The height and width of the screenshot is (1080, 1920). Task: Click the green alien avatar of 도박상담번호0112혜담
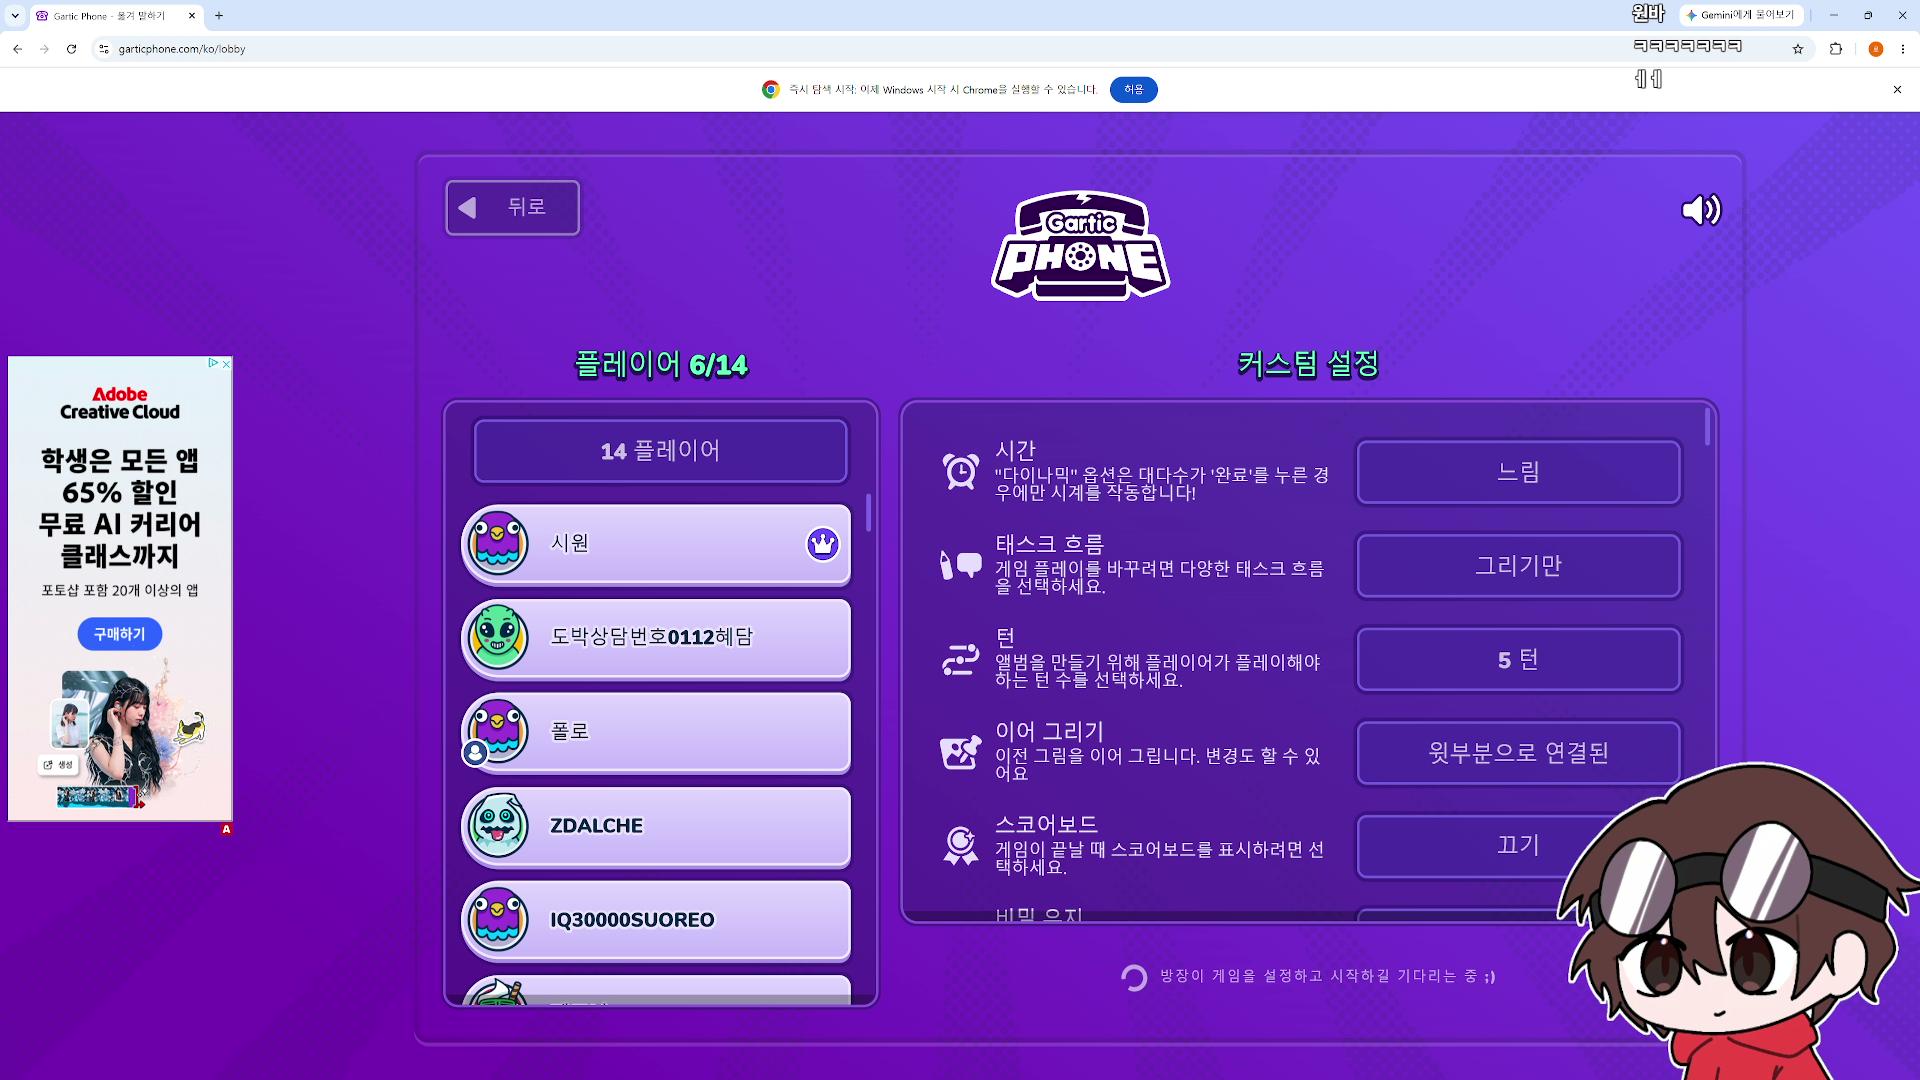click(498, 637)
